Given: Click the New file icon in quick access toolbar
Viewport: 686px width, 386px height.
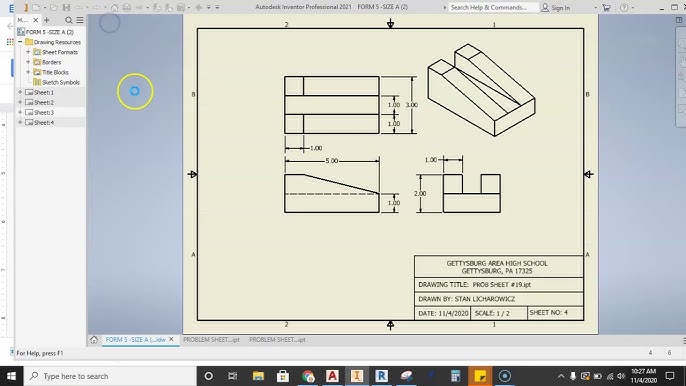Looking at the screenshot, I should click(36, 7).
